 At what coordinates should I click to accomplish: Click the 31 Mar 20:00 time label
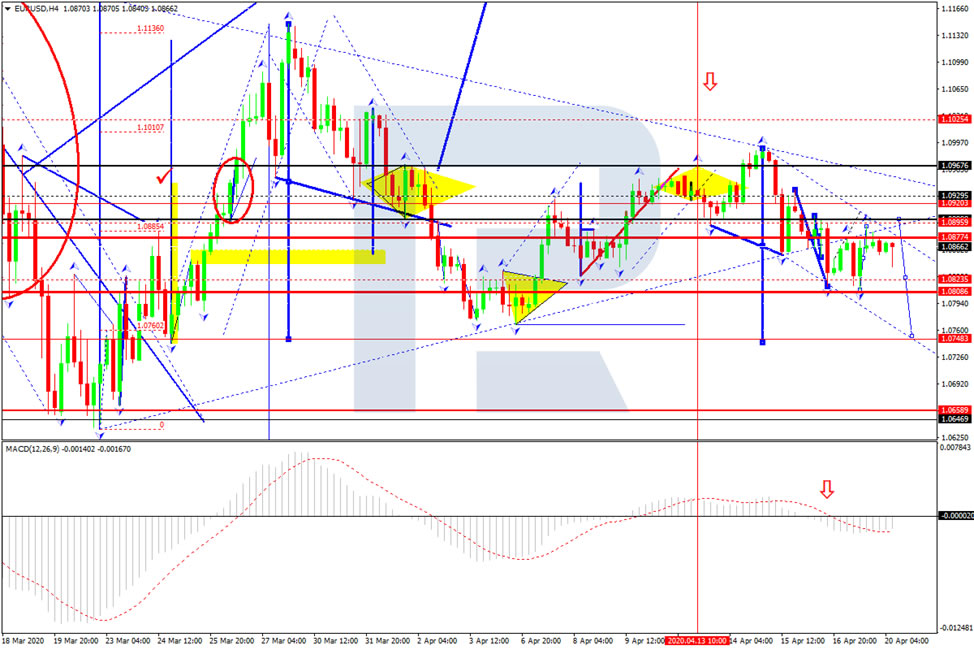coord(387,641)
